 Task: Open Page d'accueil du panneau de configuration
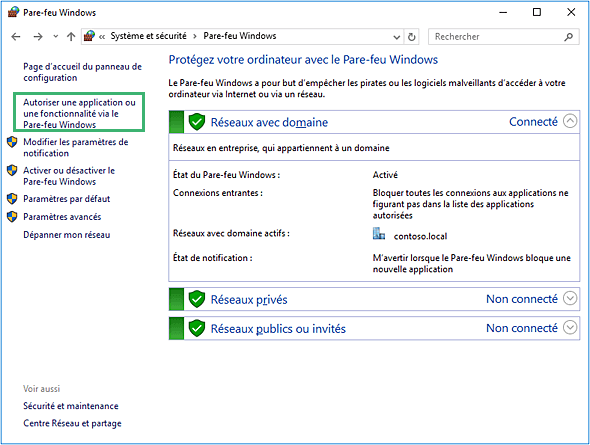tap(82, 72)
